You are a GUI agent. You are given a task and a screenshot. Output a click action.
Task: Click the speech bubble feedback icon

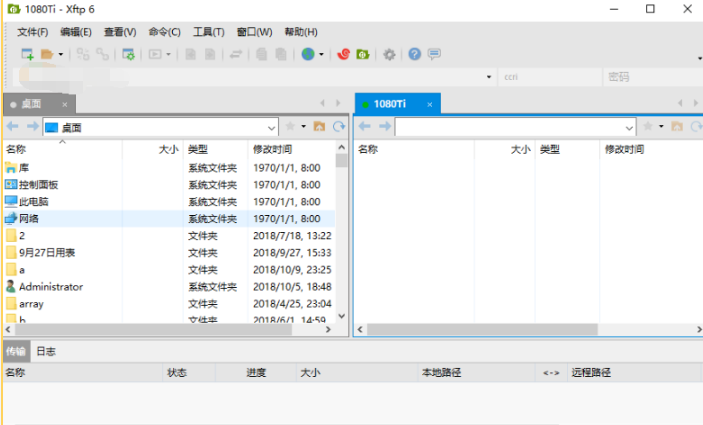(x=434, y=54)
